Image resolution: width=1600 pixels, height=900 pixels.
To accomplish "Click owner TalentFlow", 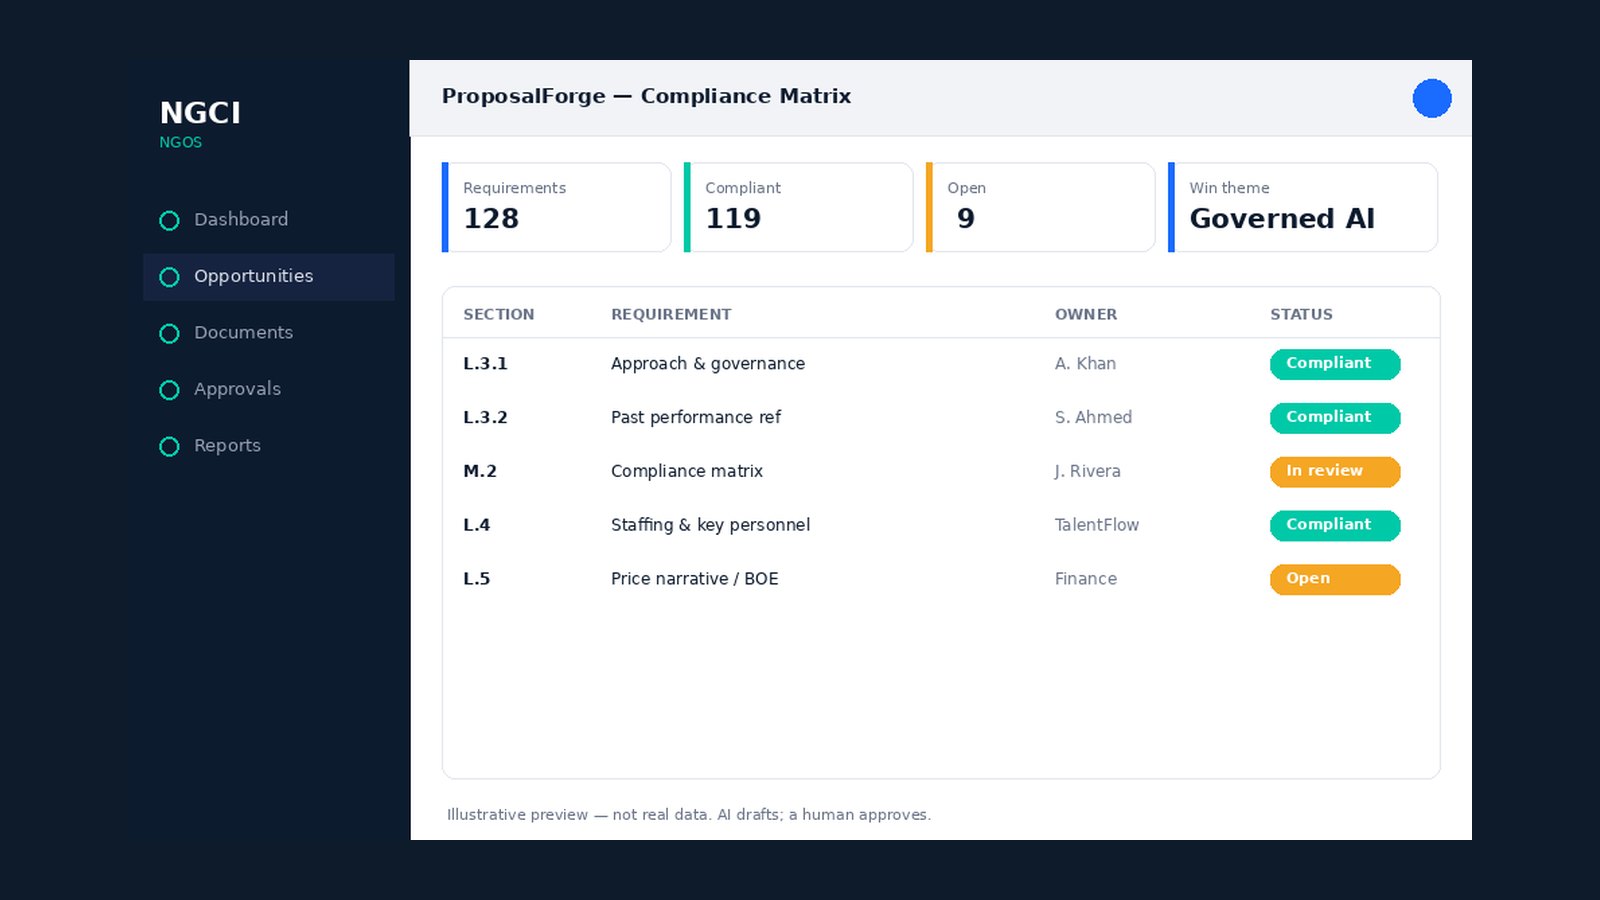I will coord(1097,525).
